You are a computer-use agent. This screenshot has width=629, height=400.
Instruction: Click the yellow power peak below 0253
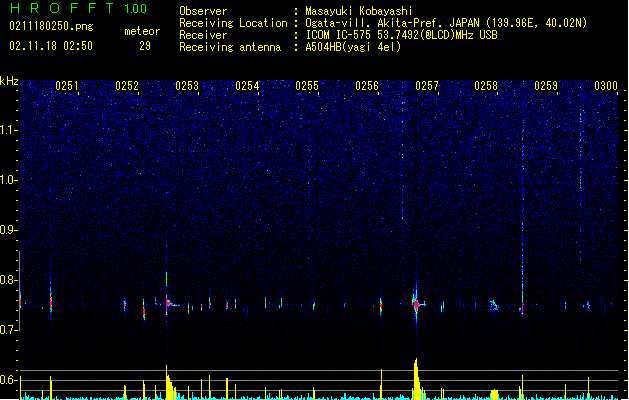[x=169, y=382]
